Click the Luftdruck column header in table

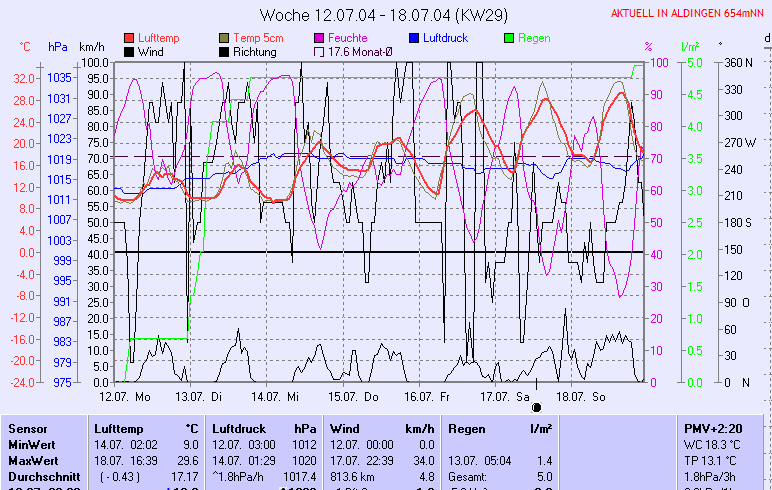coord(237,428)
